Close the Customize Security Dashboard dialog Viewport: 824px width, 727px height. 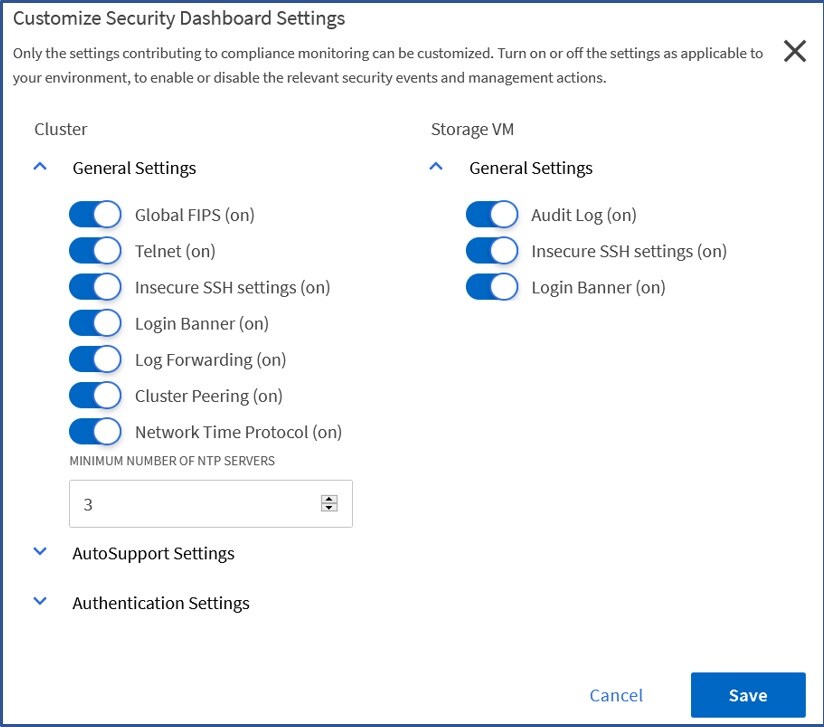tap(794, 52)
